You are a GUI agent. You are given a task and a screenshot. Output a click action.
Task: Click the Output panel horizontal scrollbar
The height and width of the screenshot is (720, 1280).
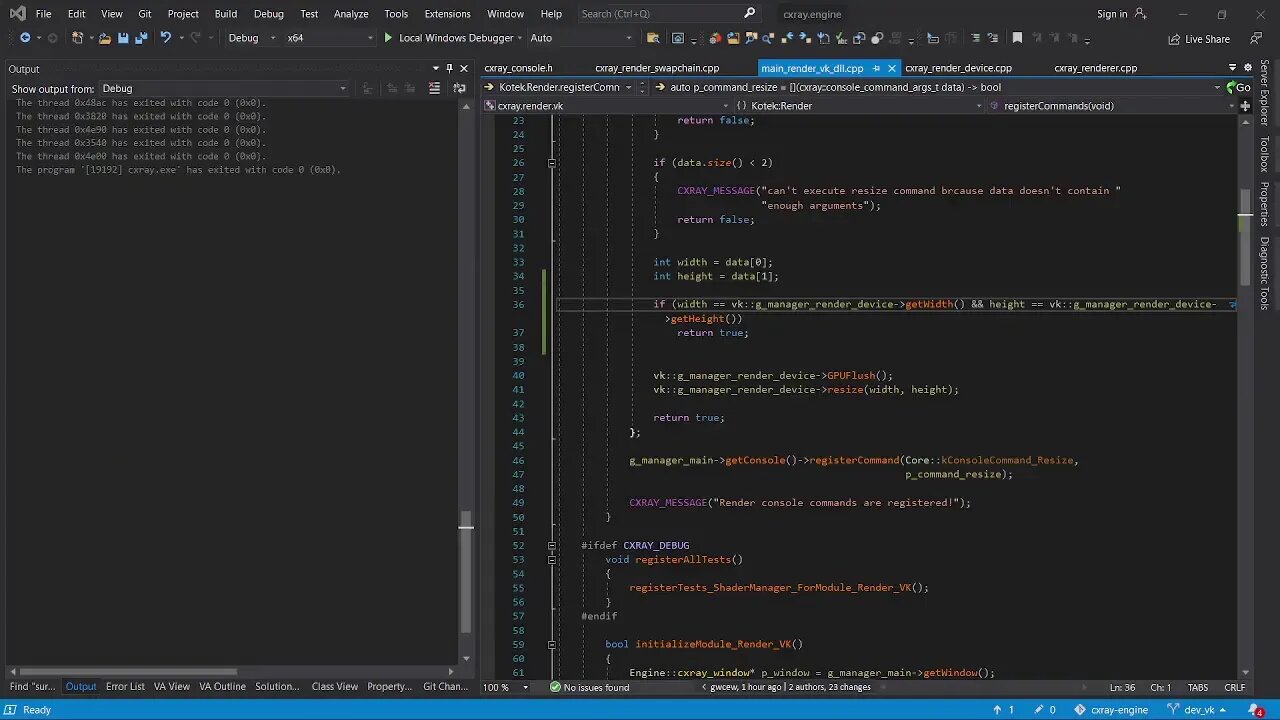coord(128,672)
